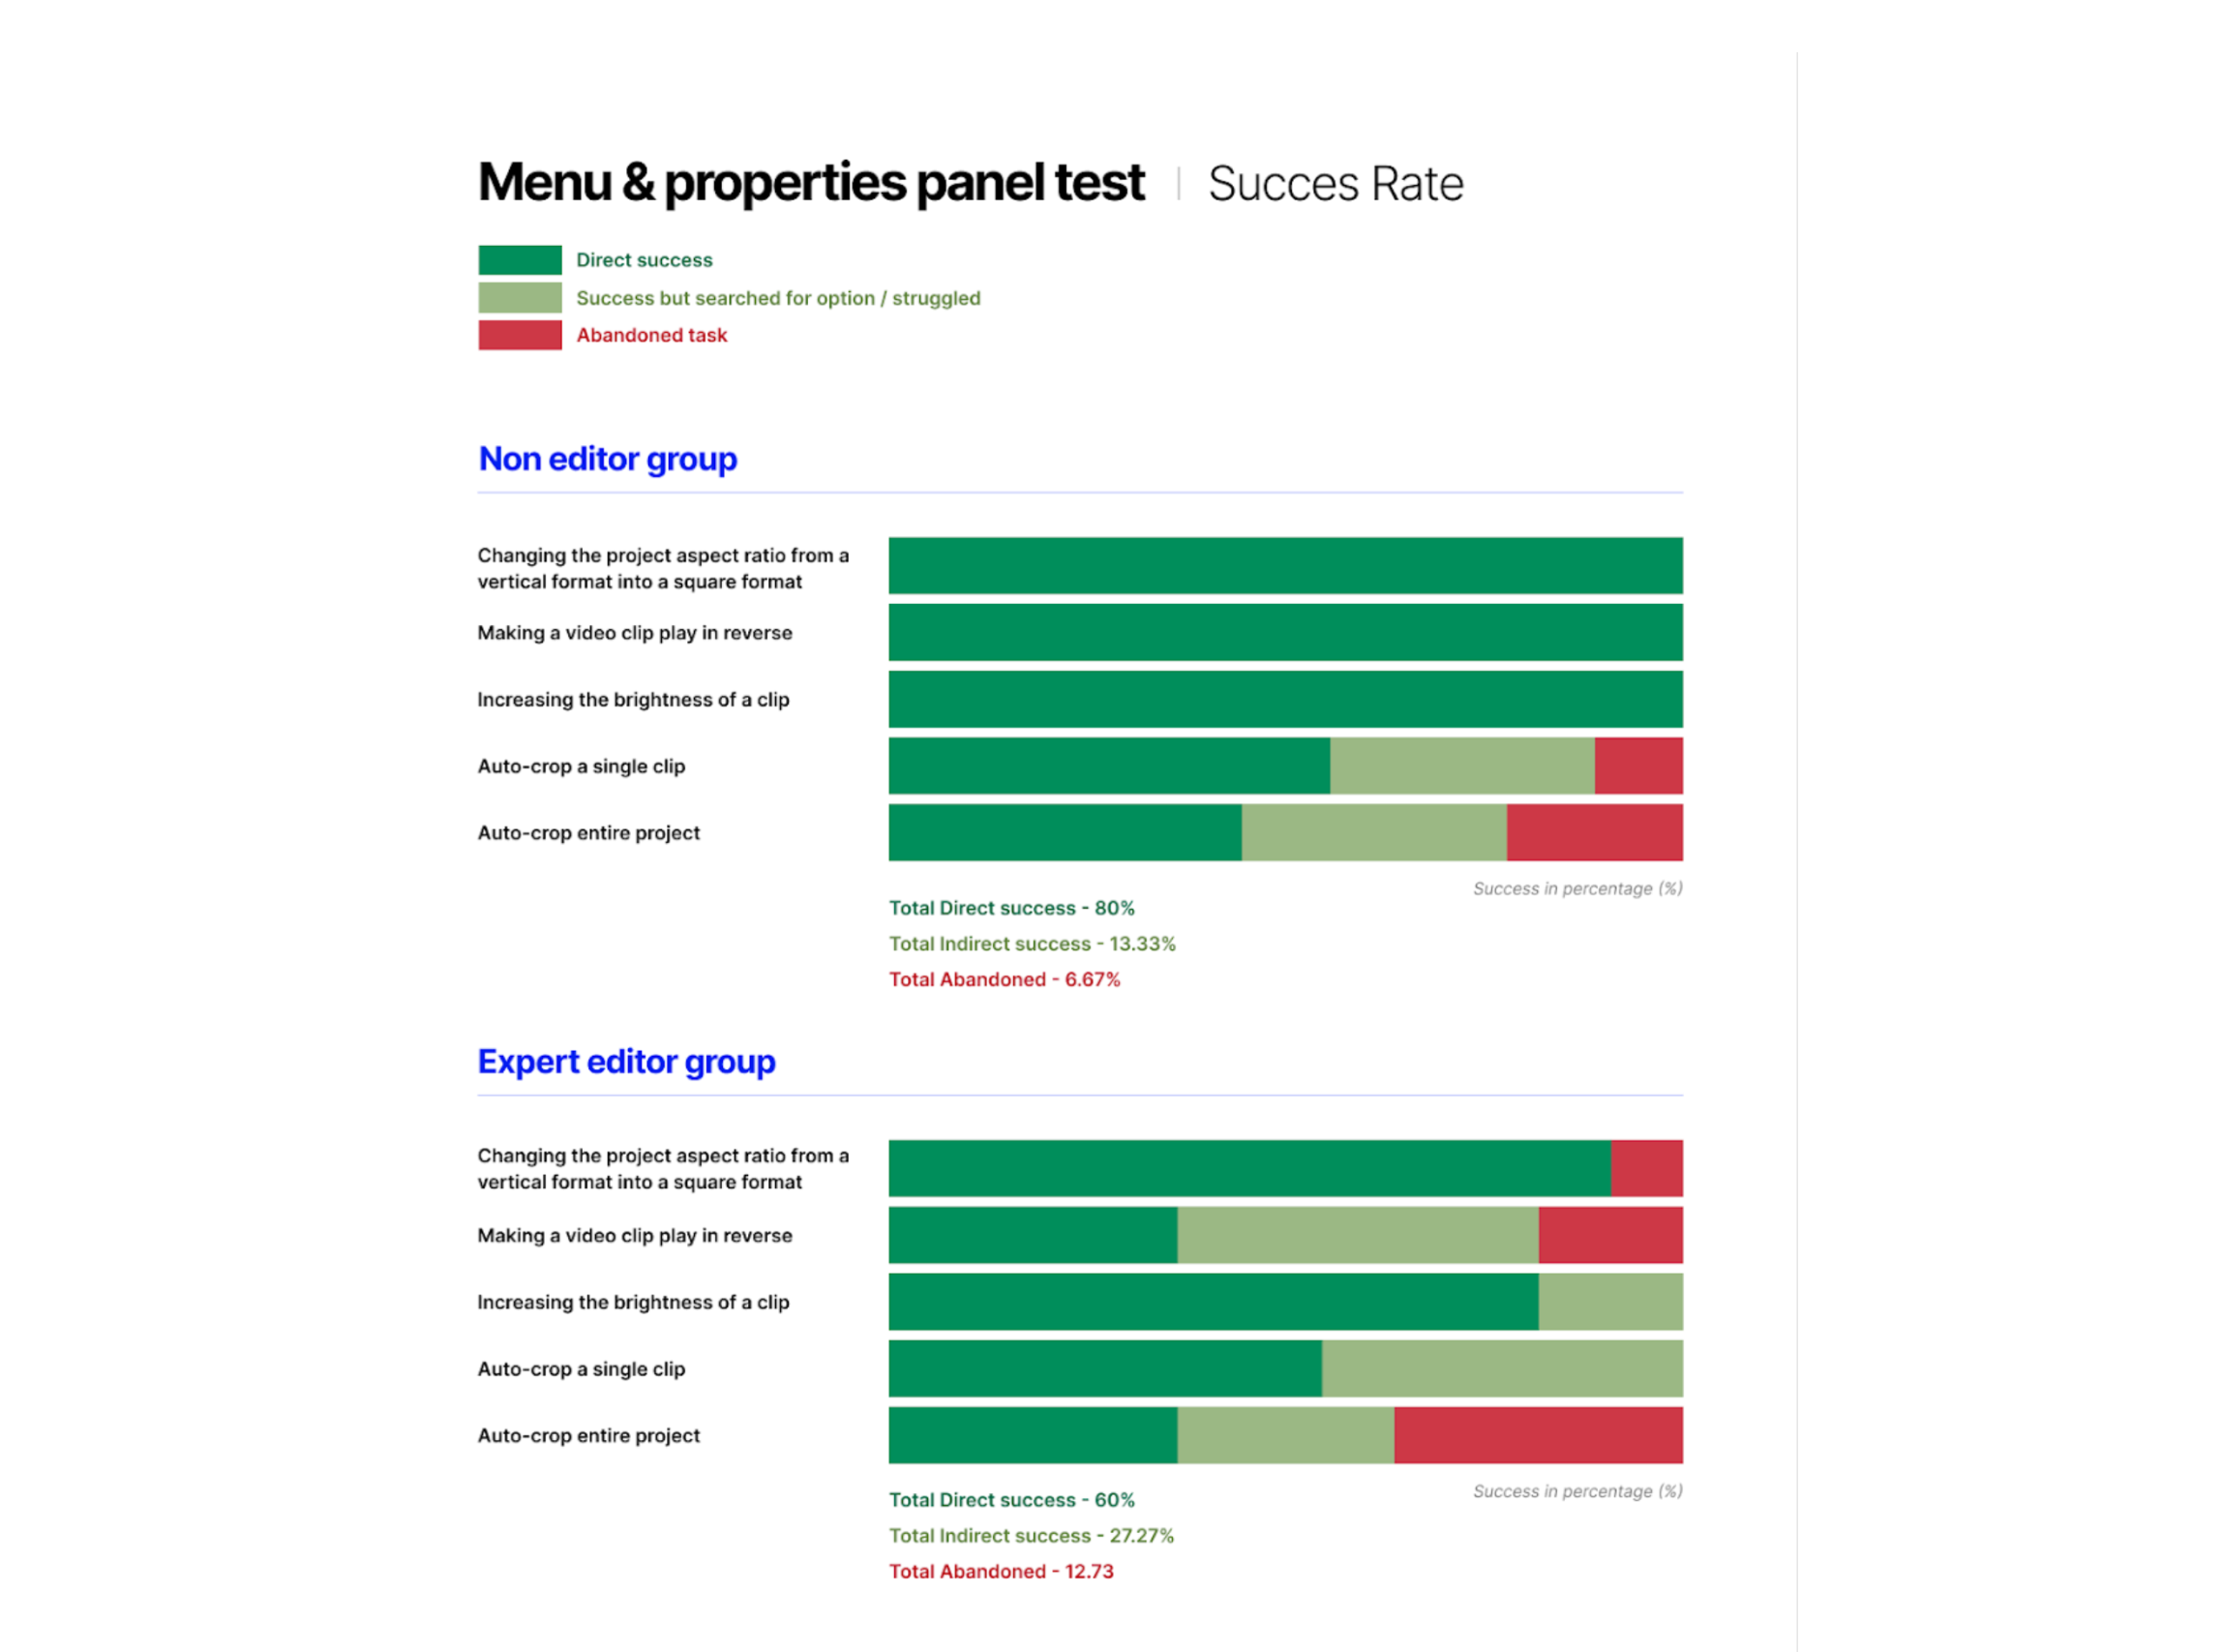
Task: Click red segment of Expert aspect ratio bar
Action: (1645, 1168)
